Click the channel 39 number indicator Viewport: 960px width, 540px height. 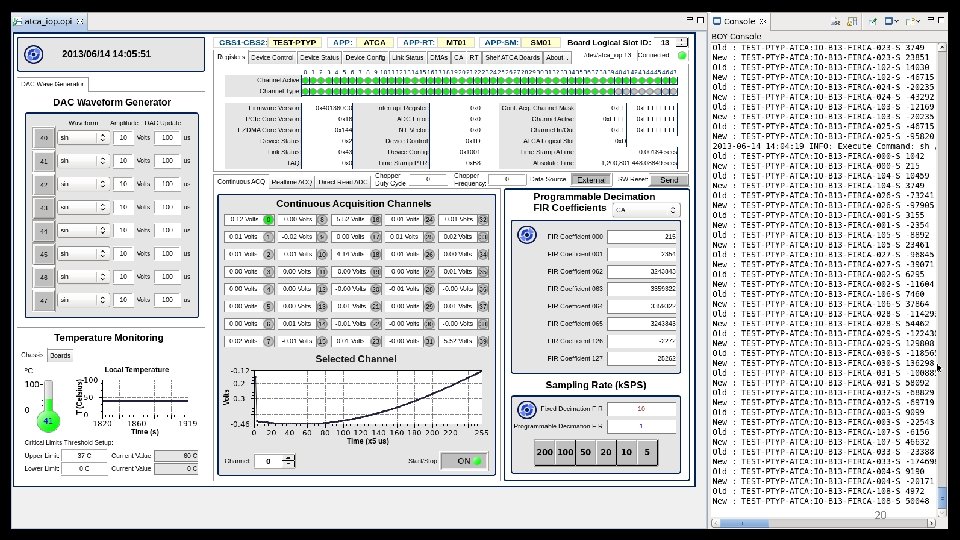(483, 341)
